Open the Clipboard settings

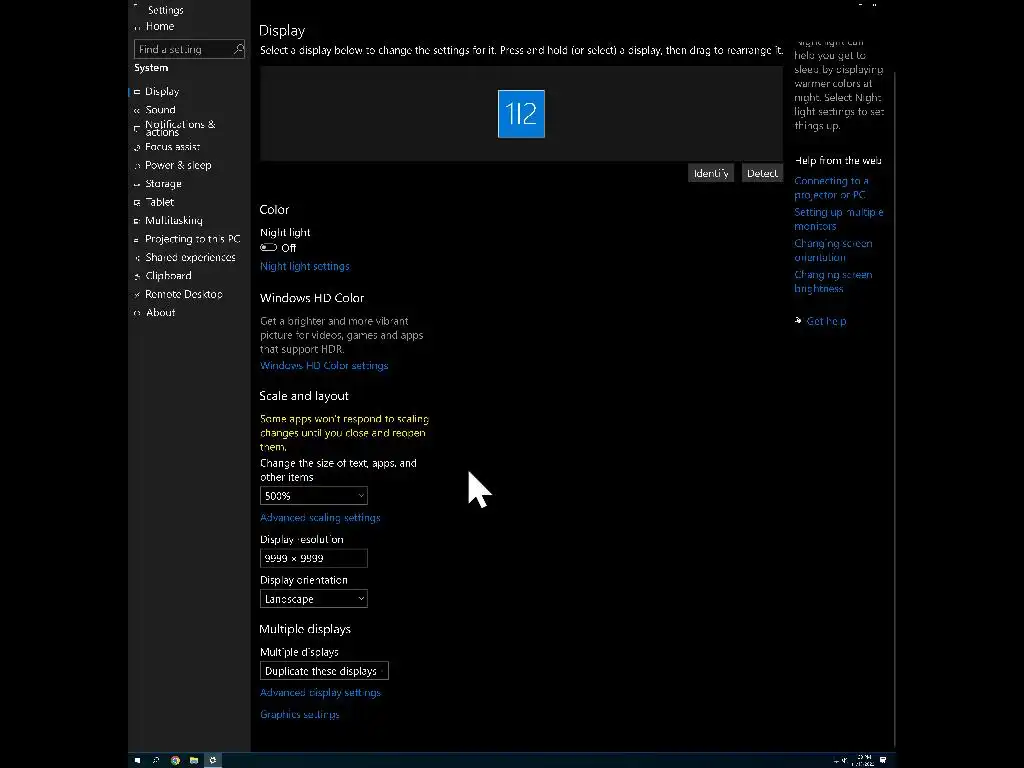point(168,276)
